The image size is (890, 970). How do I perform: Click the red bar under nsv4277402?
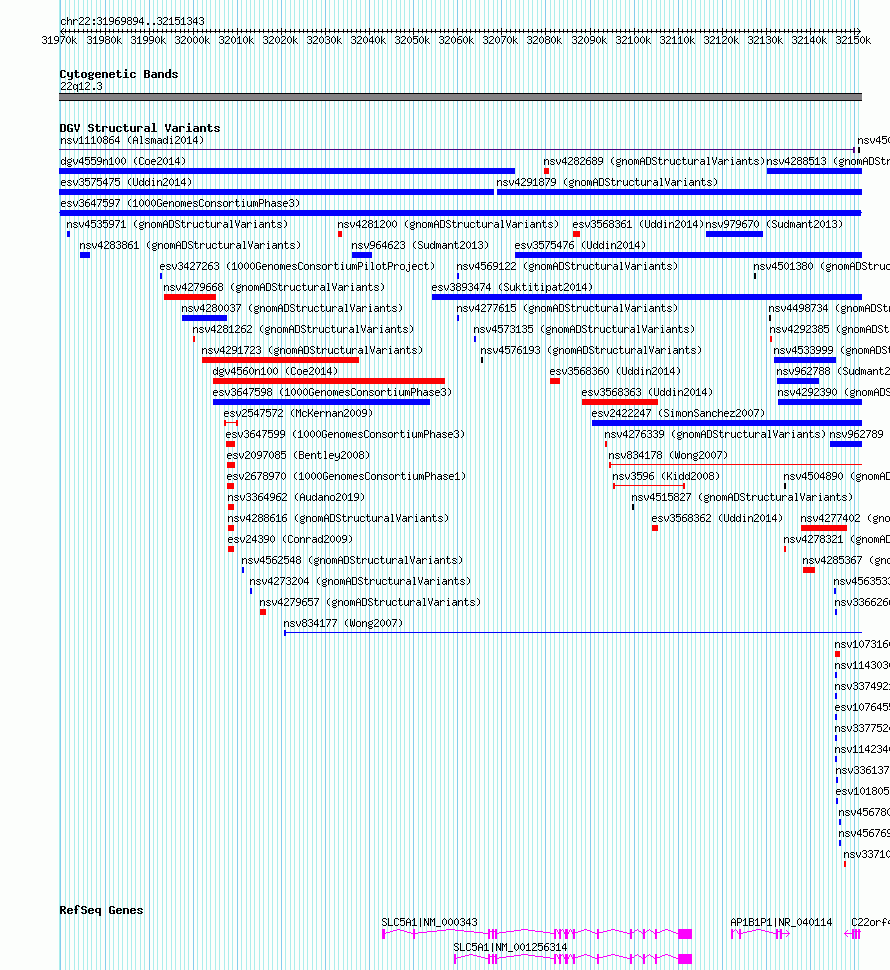tap(824, 528)
